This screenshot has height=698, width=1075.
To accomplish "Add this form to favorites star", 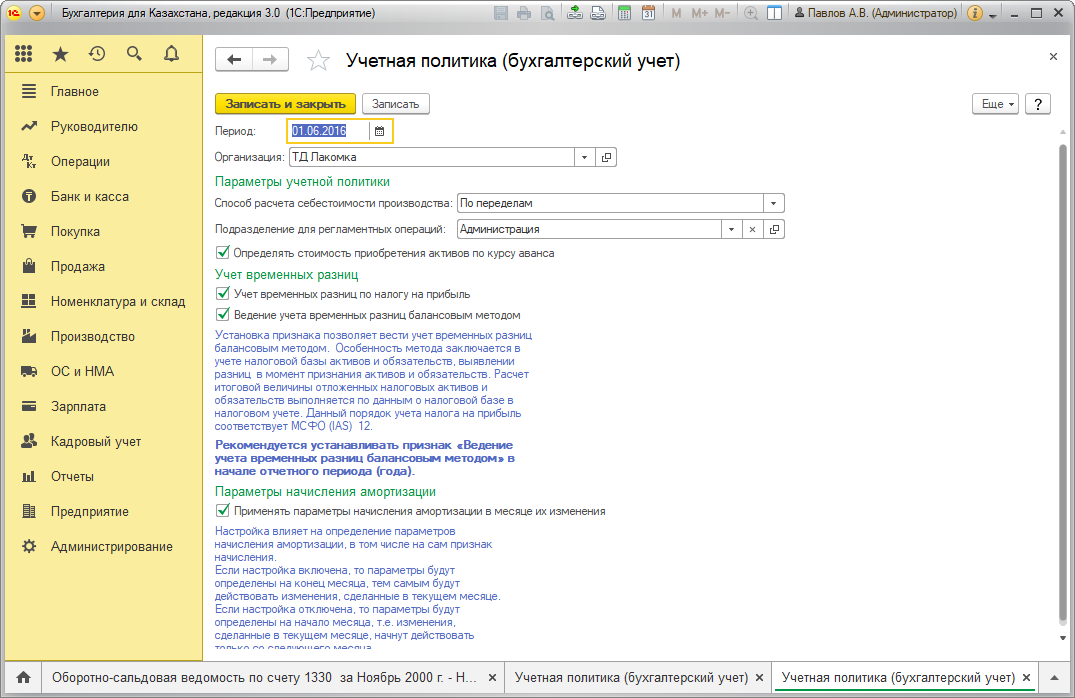I will (318, 60).
